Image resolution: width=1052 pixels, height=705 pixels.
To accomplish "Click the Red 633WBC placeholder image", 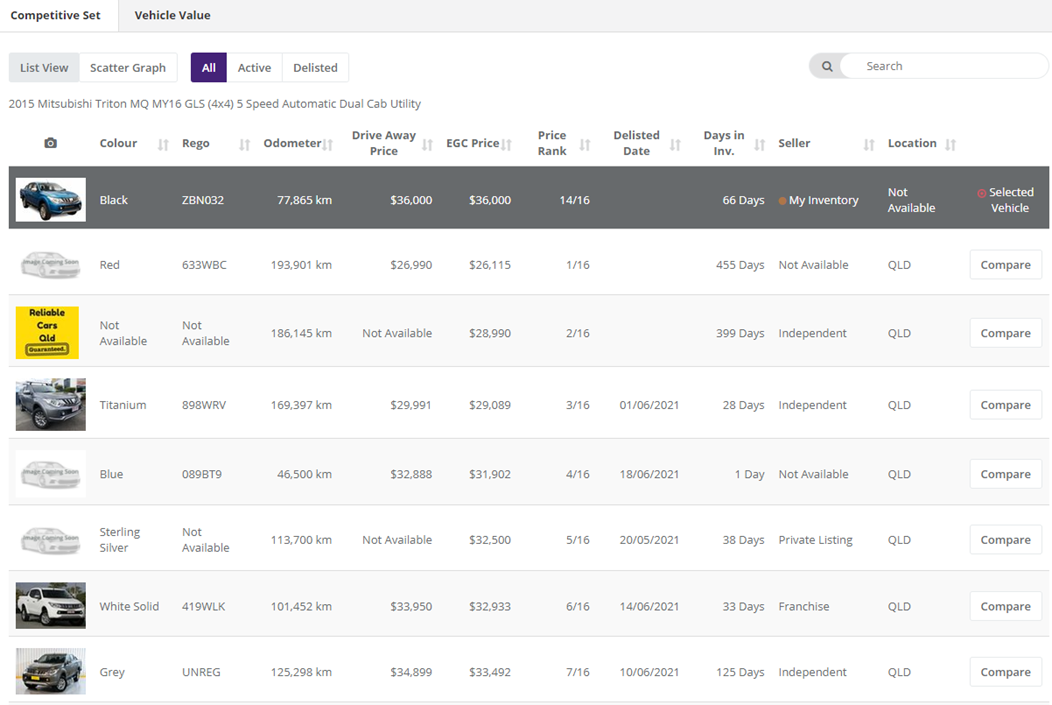I will (51, 264).
